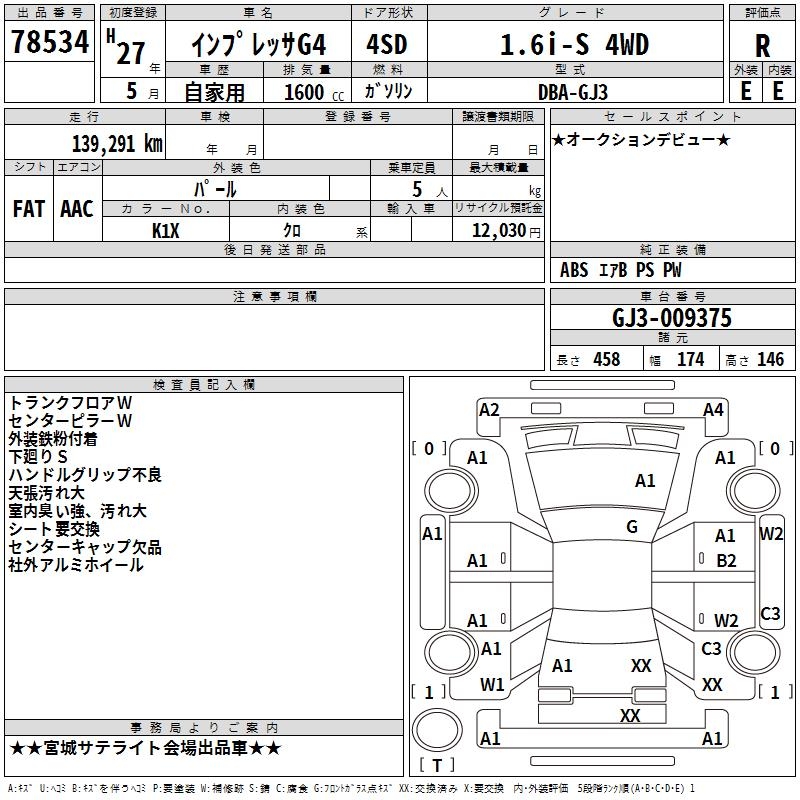Click lot number 78534
Viewport: 800px width, 800px height.
click(49, 41)
